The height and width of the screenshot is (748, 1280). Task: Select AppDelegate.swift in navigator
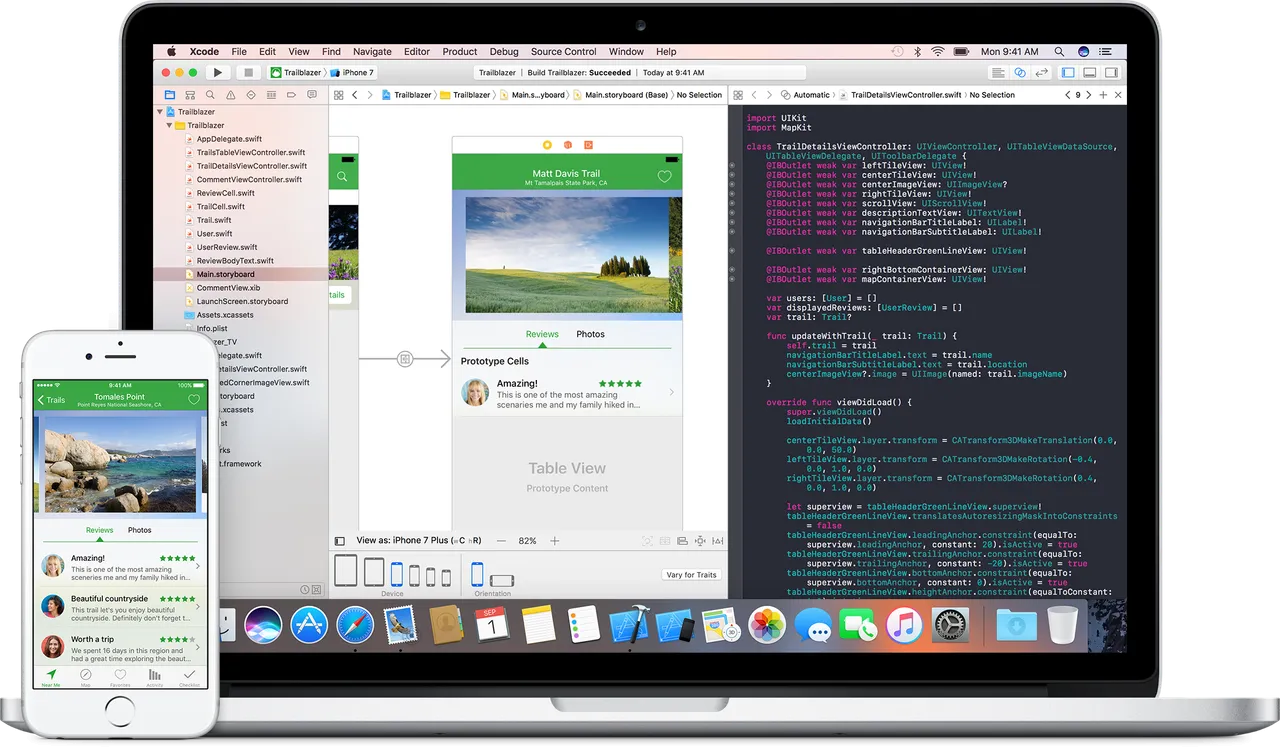[229, 139]
